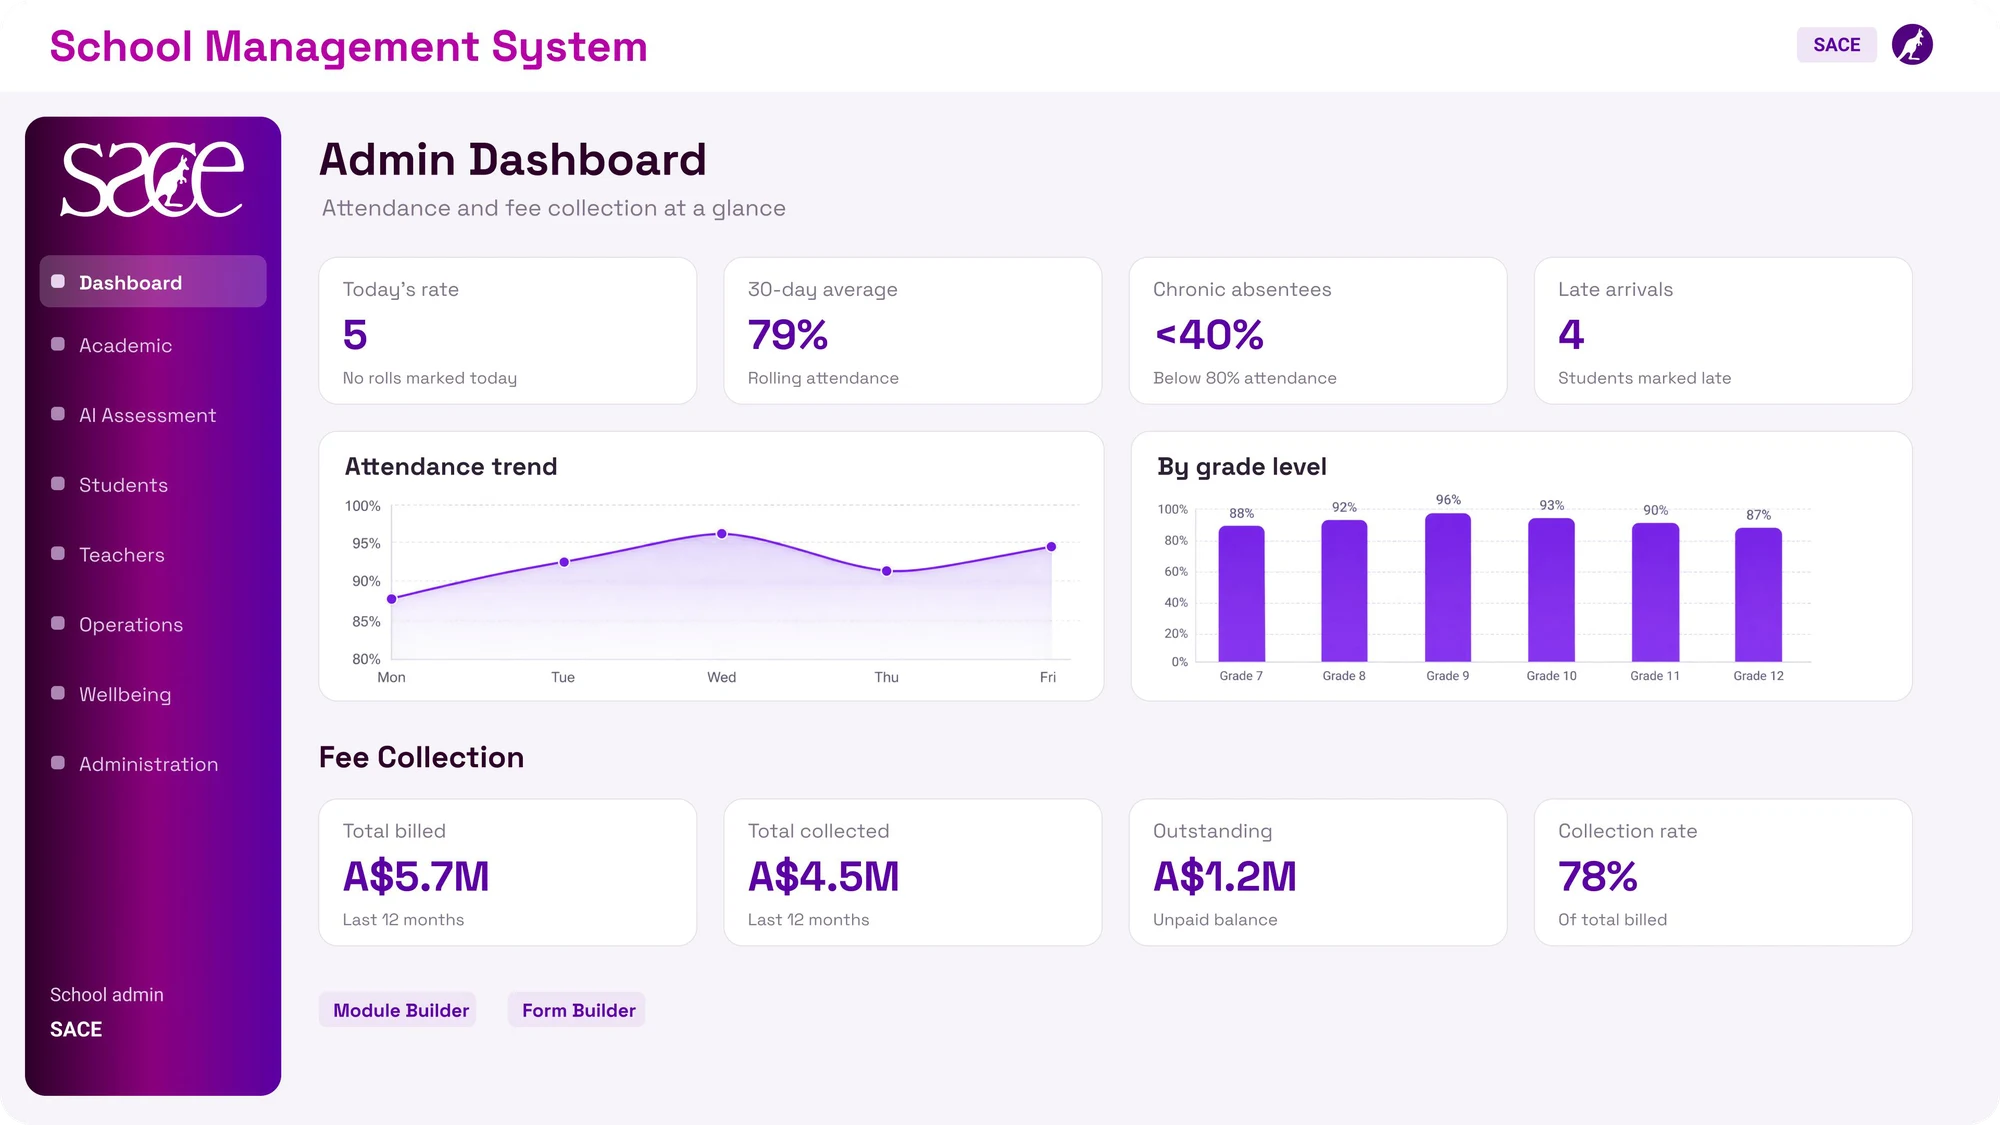
Task: Click Thursday's point on attendance trend
Action: tap(887, 571)
